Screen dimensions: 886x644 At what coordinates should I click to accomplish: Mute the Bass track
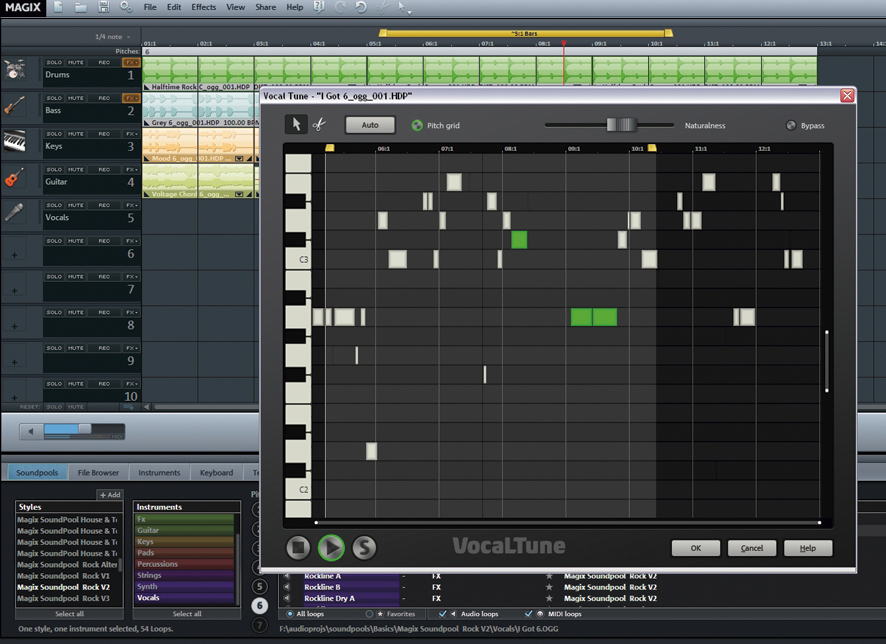pyautogui.click(x=76, y=98)
